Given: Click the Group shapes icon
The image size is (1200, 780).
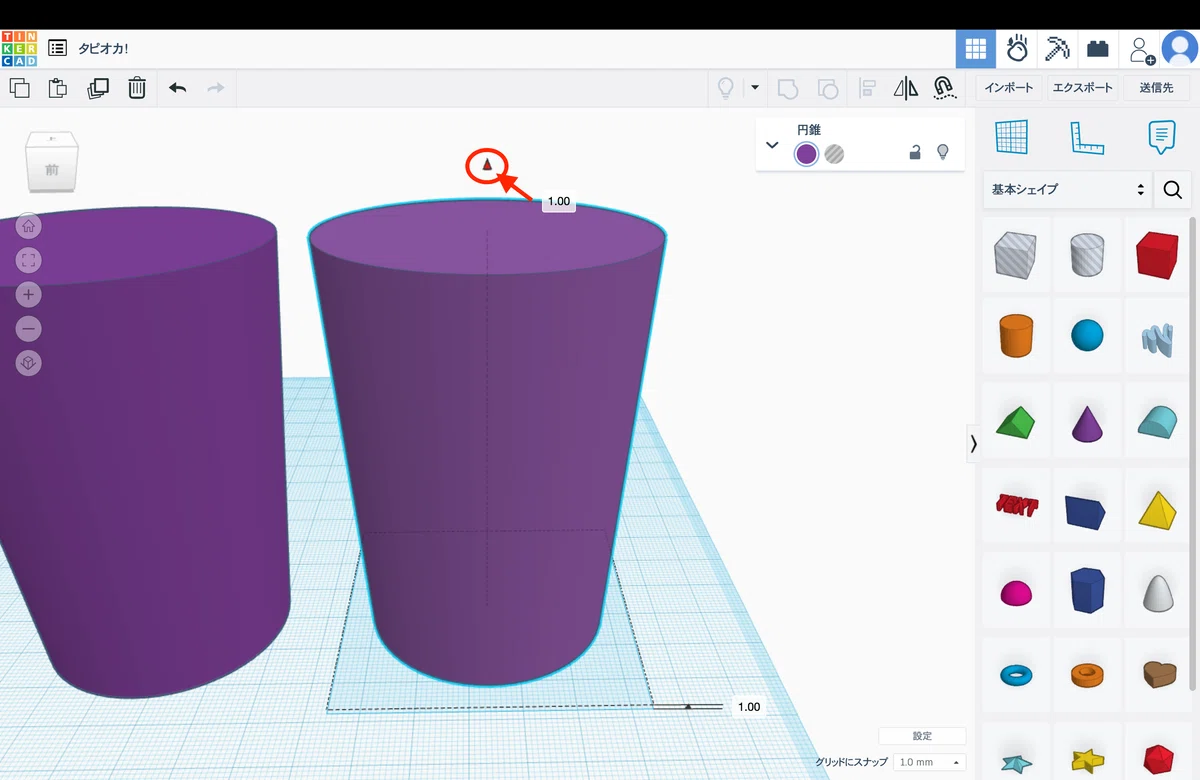Looking at the screenshot, I should point(788,88).
